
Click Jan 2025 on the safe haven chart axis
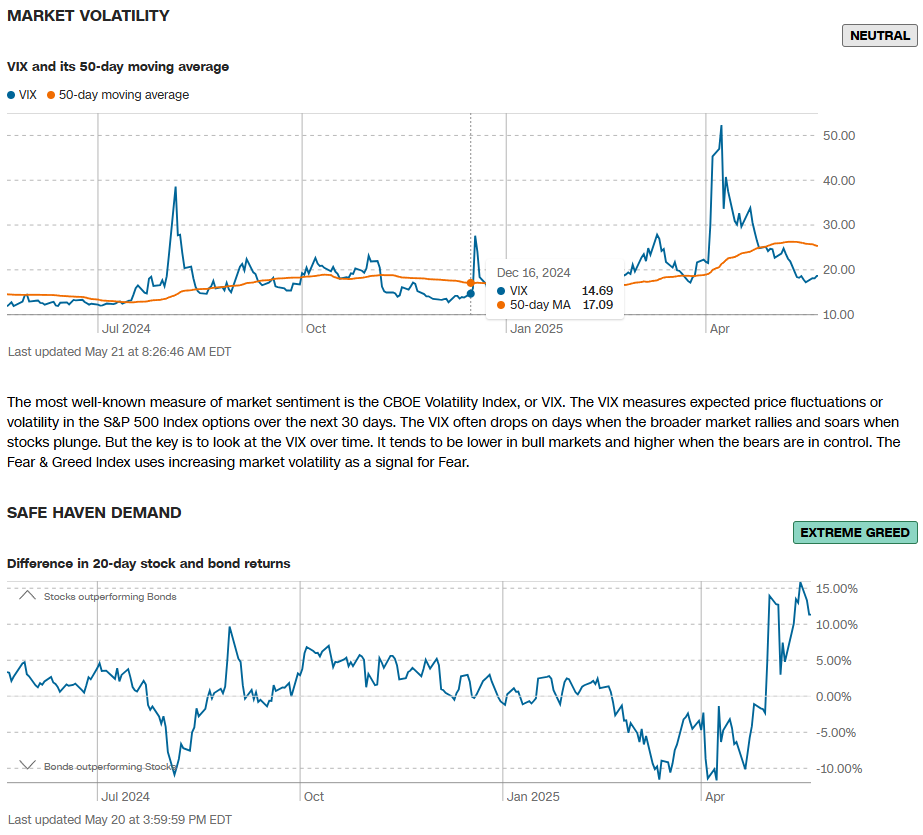coord(536,797)
